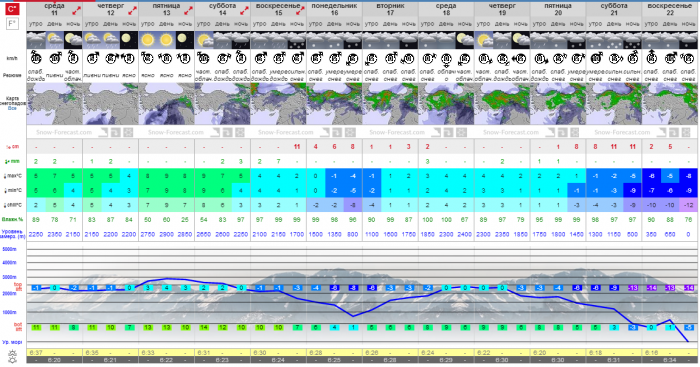
Task: Expand hourly detail for четверг 12
Action: 133,10
